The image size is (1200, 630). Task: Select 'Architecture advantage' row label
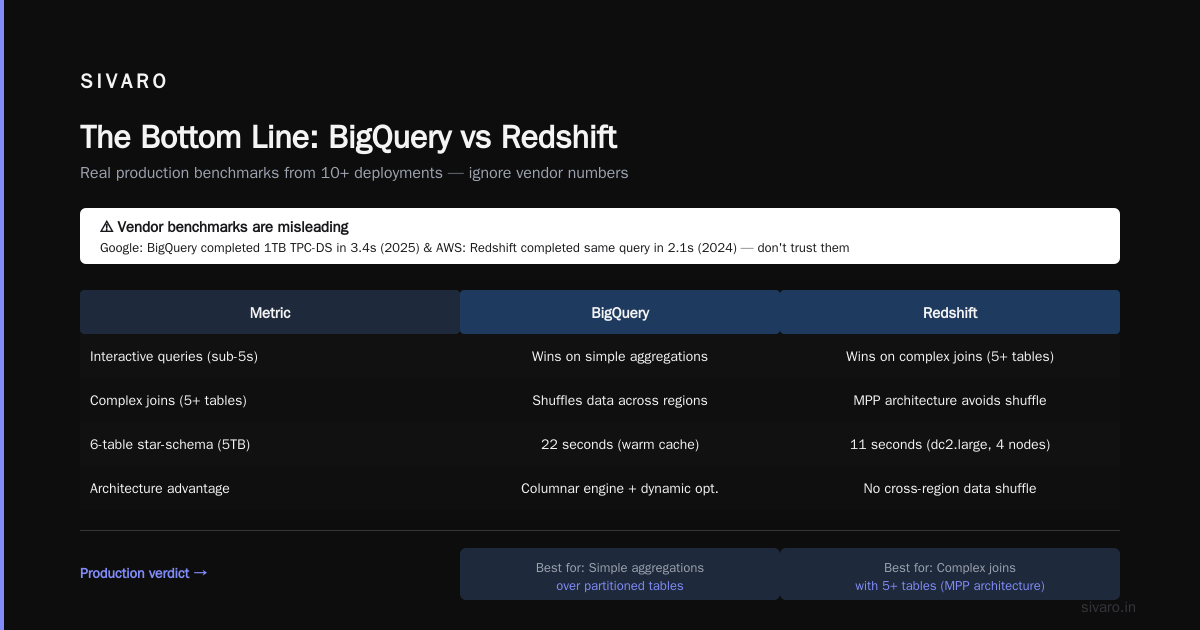pyautogui.click(x=160, y=488)
